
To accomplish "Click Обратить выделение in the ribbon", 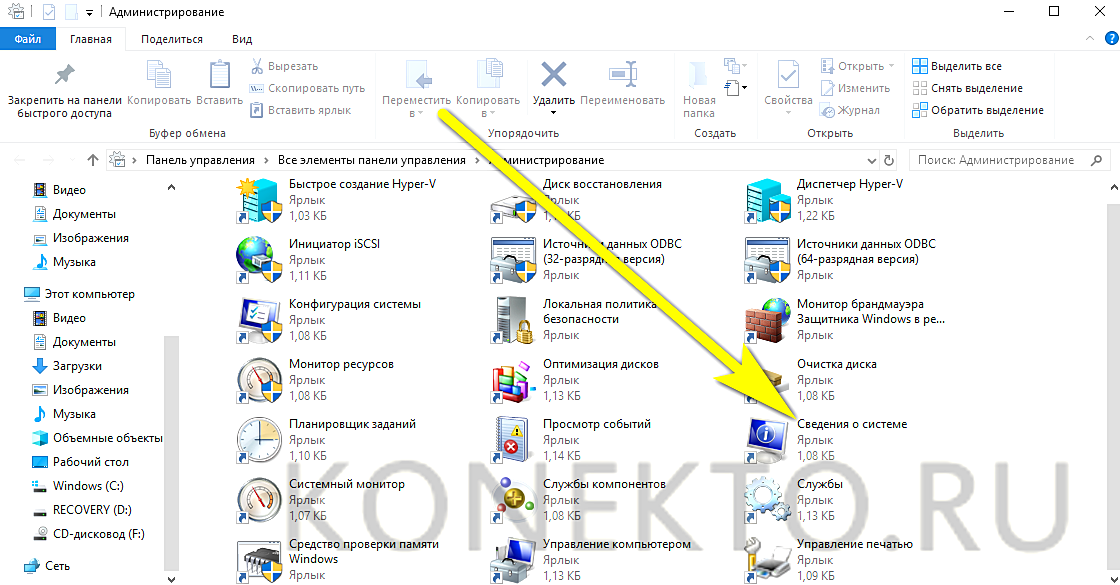I will [x=976, y=110].
